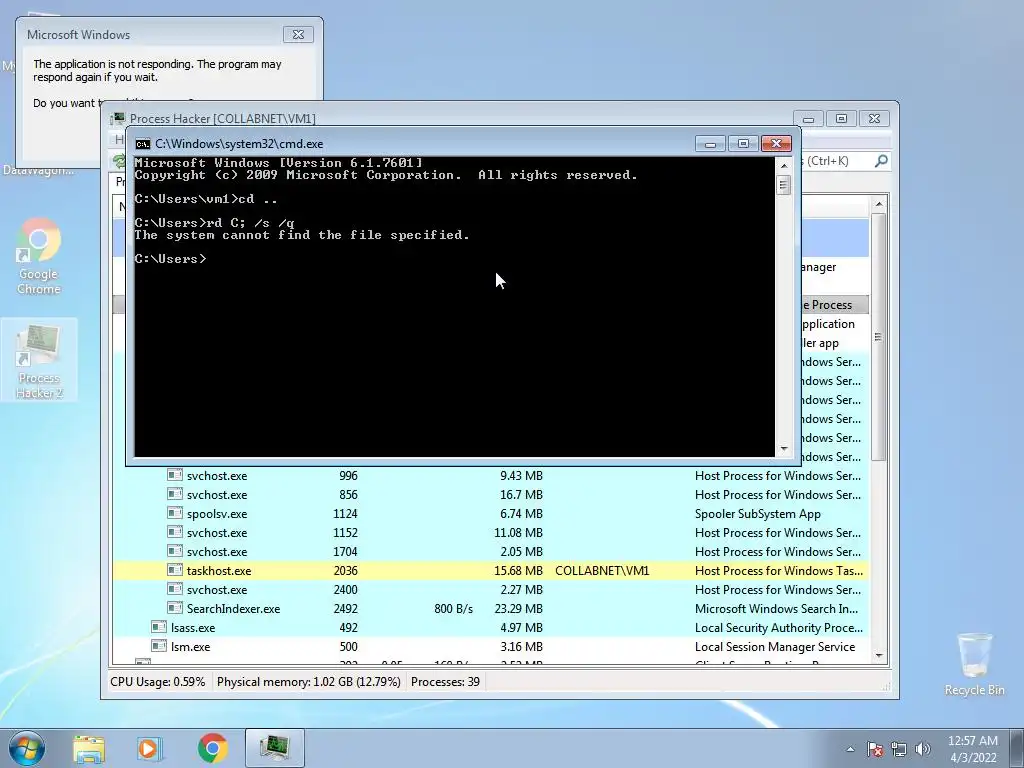The image size is (1024, 768).
Task: Click the Process Hacker window resize grip
Action: 888,687
